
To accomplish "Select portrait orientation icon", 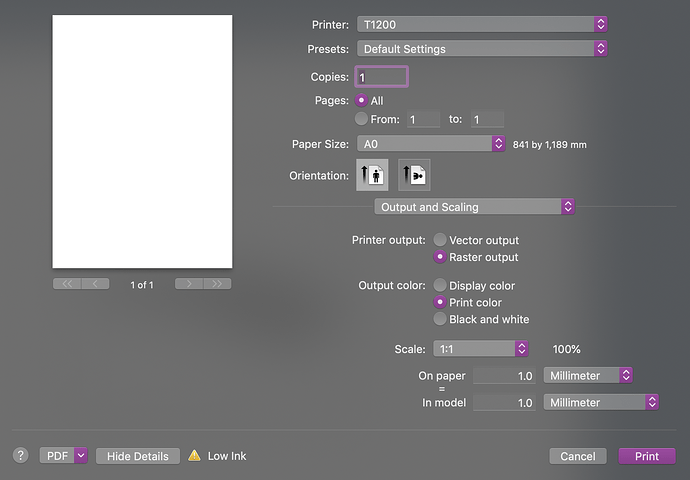I will click(x=372, y=175).
